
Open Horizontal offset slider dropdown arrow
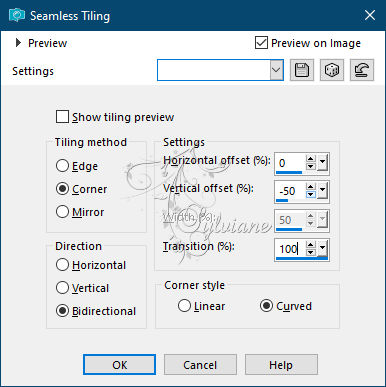pos(322,162)
